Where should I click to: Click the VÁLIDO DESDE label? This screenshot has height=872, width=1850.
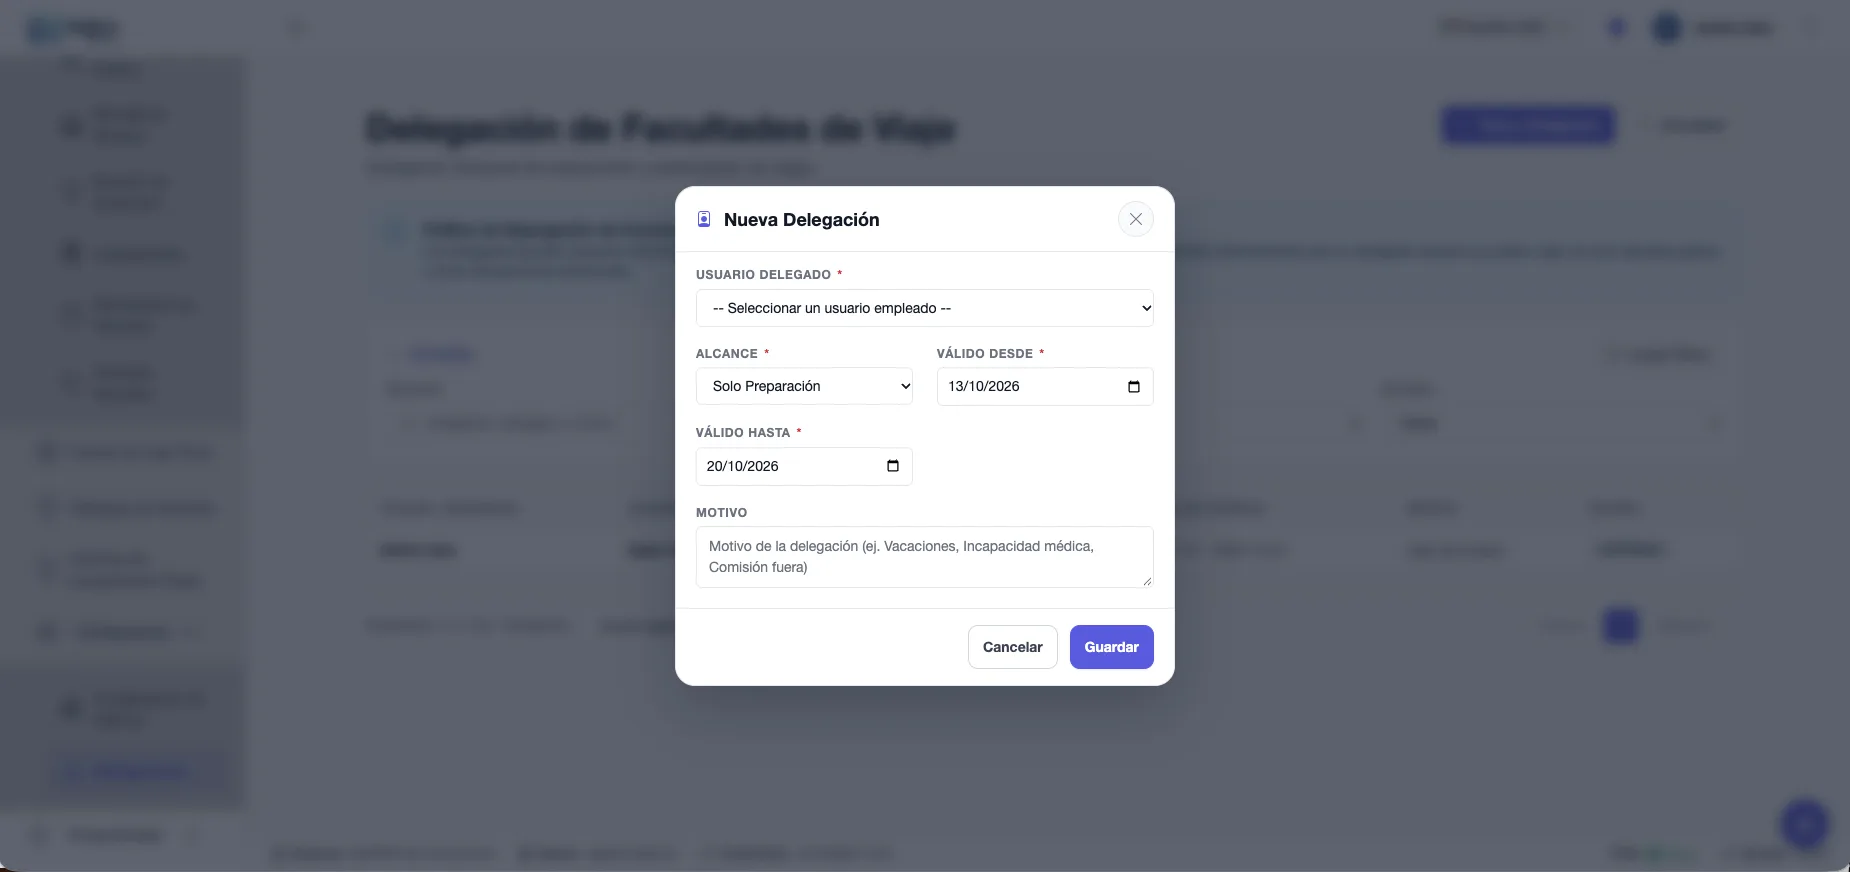[x=984, y=353]
